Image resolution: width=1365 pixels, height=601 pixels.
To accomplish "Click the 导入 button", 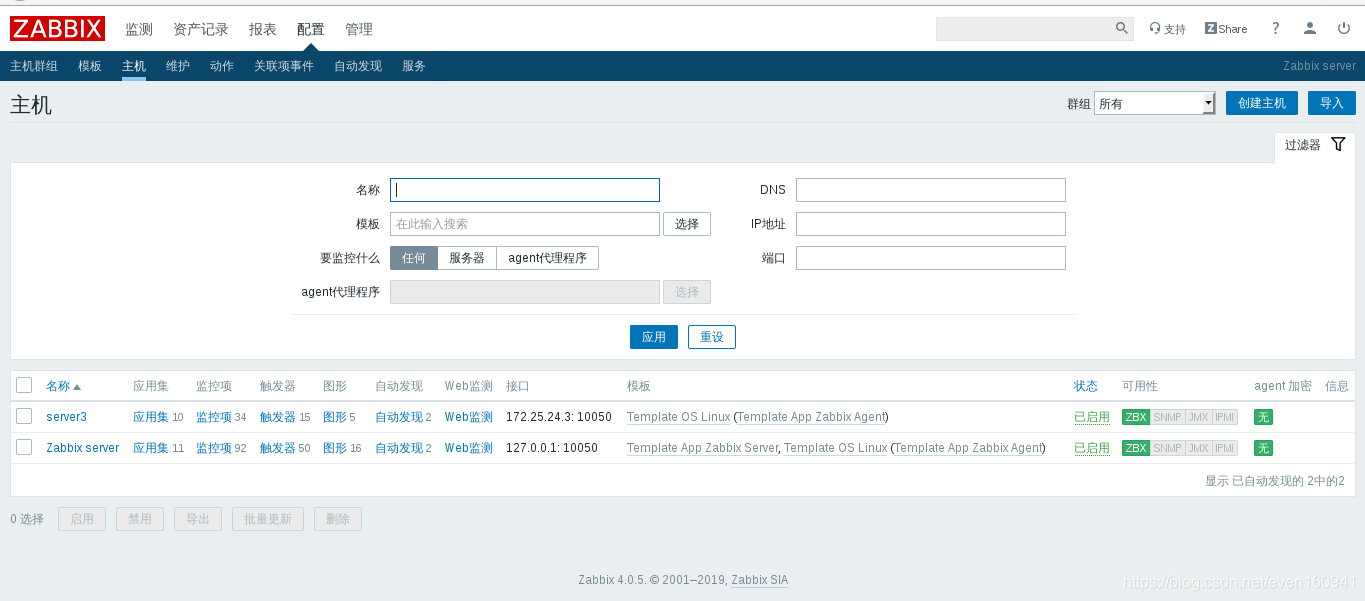I will click(1332, 103).
